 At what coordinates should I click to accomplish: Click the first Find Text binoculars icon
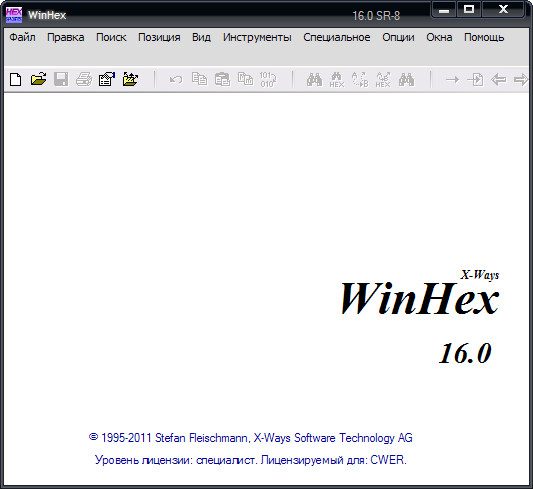(x=314, y=80)
